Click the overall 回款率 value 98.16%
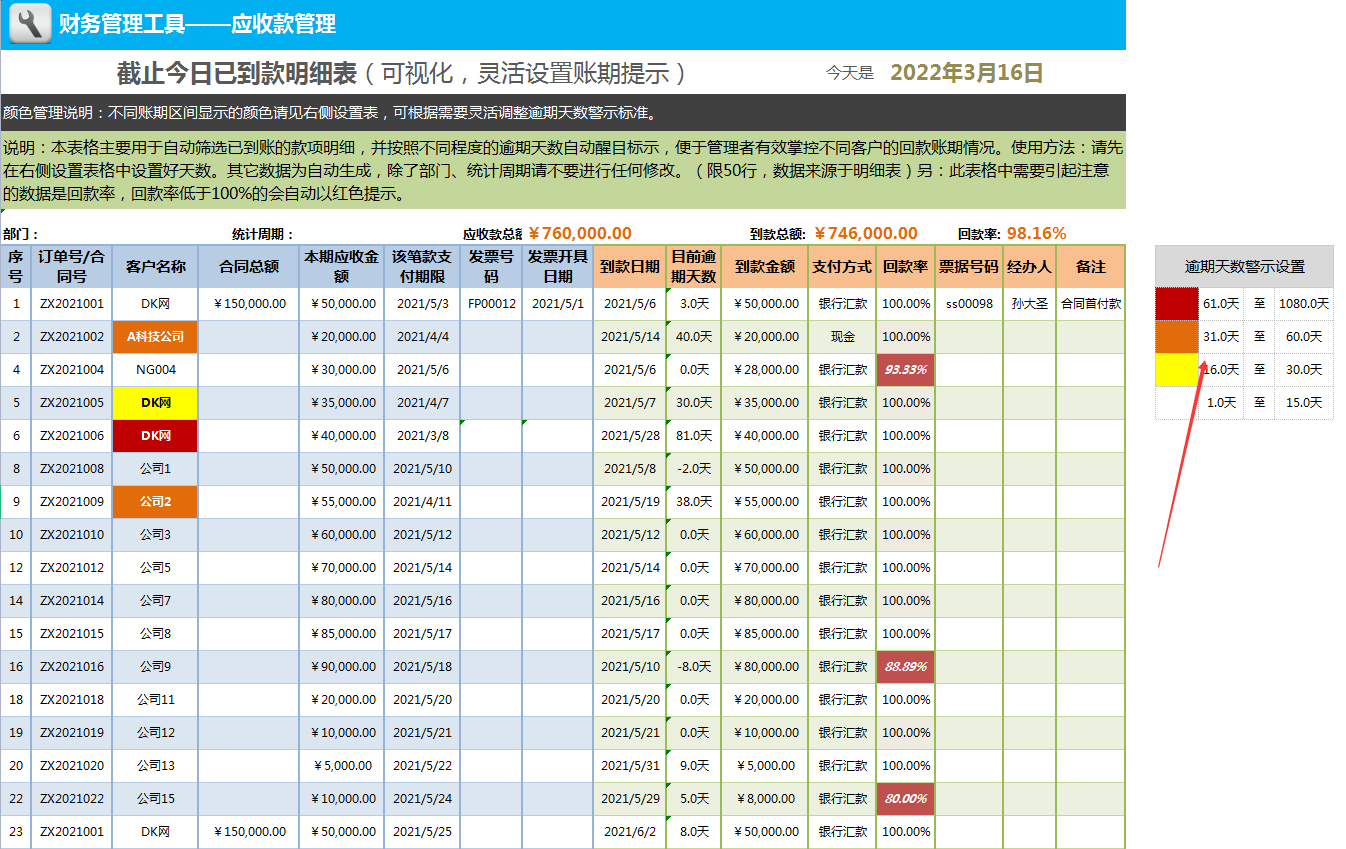 1036,233
